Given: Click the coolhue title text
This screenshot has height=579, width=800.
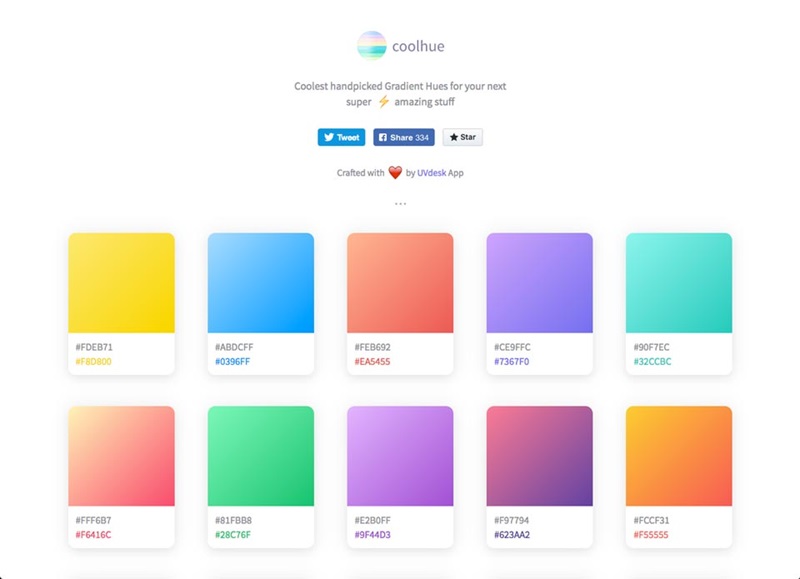Looking at the screenshot, I should point(418,45).
